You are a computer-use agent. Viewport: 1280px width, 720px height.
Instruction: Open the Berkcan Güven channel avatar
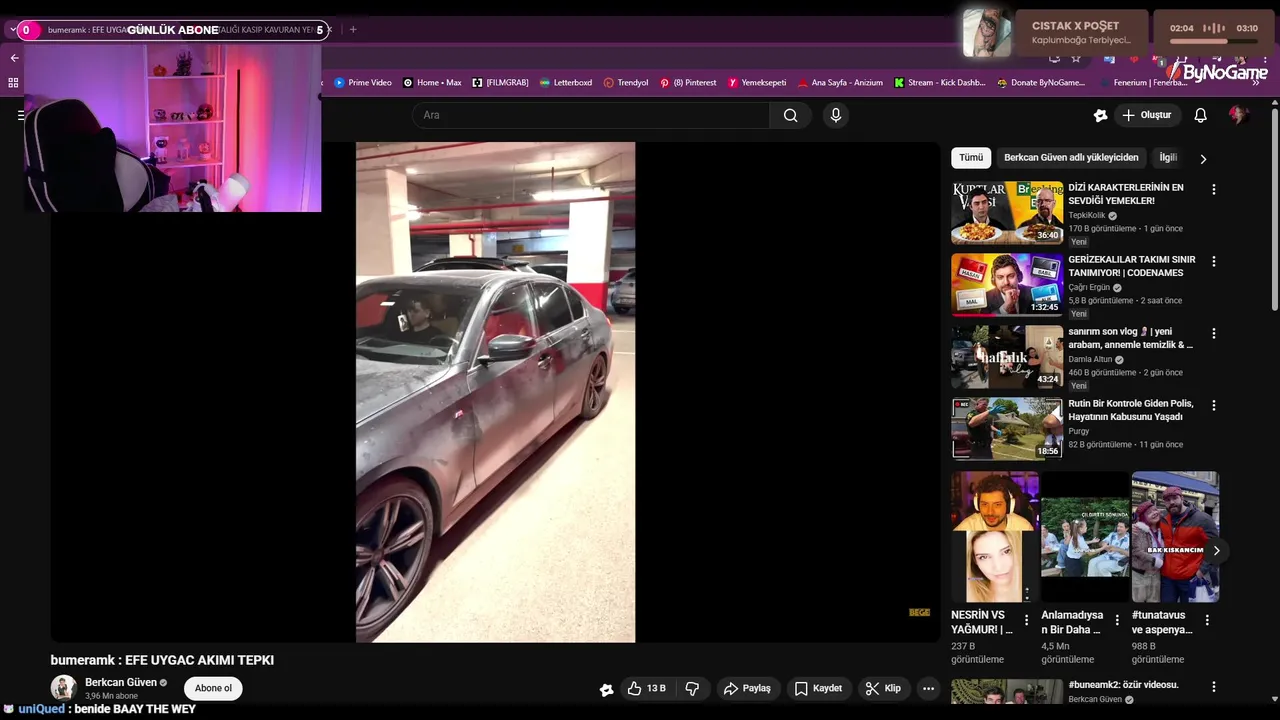pyautogui.click(x=64, y=688)
